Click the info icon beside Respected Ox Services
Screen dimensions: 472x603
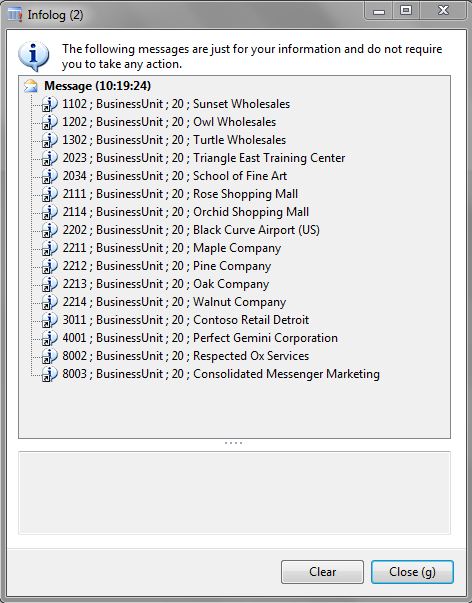click(x=49, y=356)
